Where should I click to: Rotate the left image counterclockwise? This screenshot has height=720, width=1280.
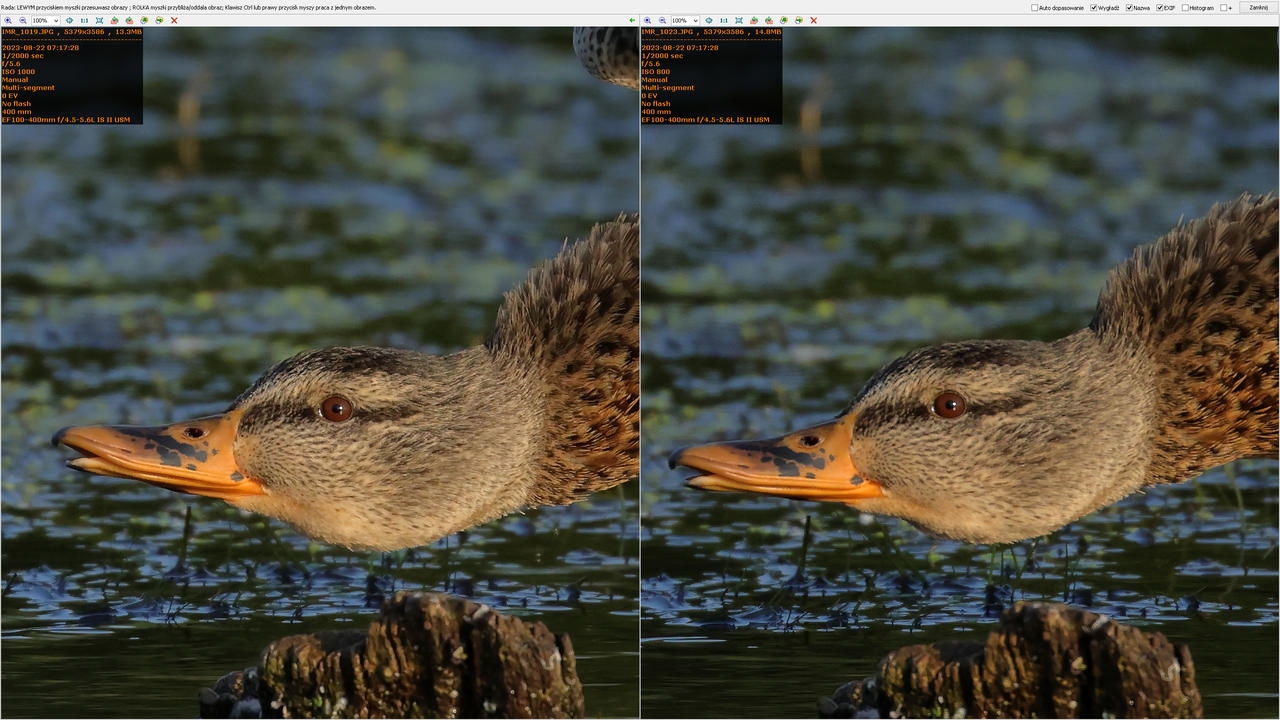(x=114, y=20)
